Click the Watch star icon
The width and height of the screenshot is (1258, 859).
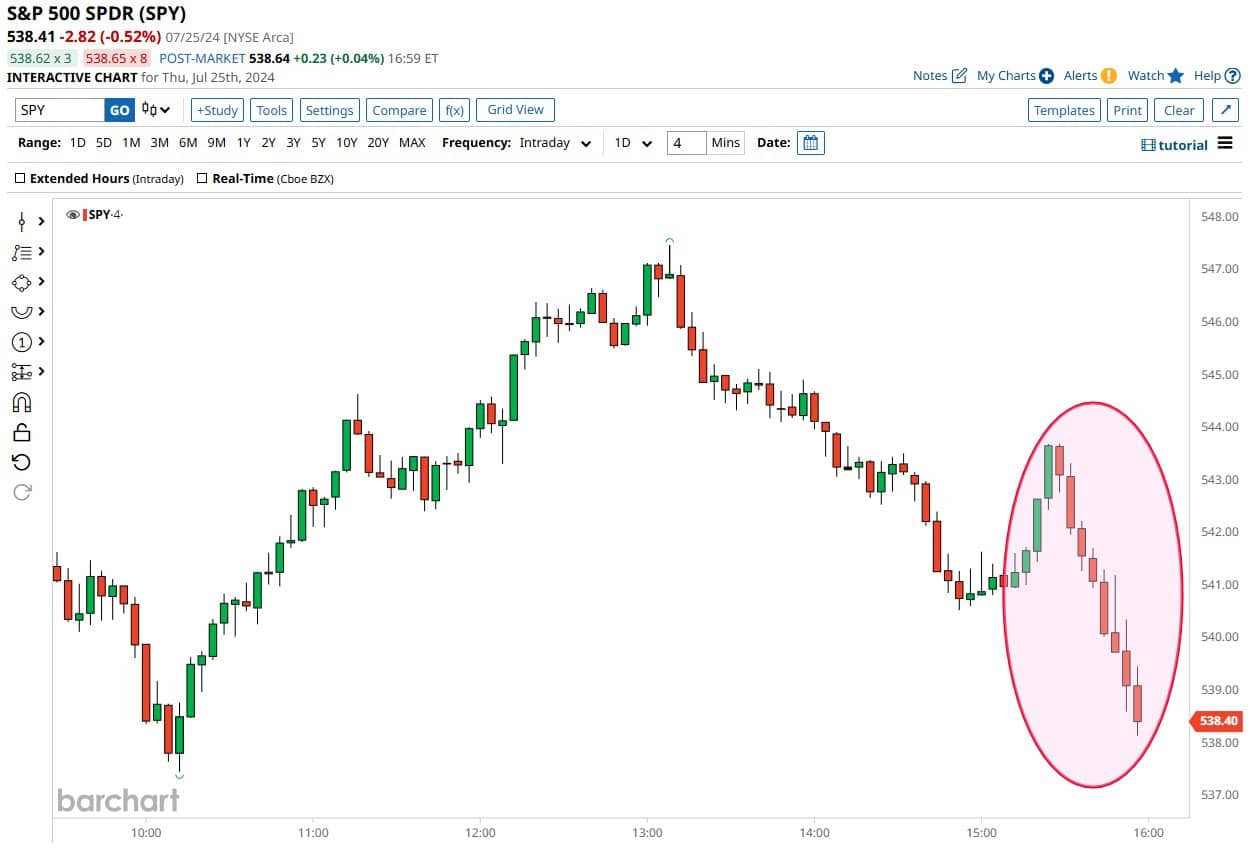click(1176, 76)
